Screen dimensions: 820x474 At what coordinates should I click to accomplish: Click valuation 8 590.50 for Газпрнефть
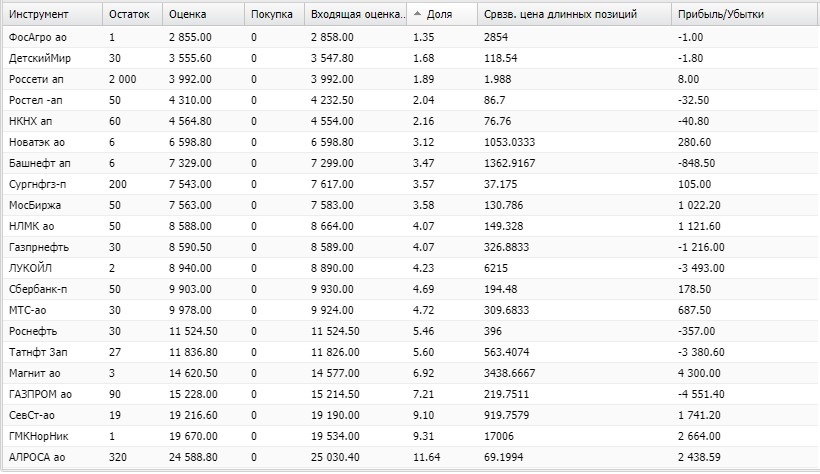(190, 247)
